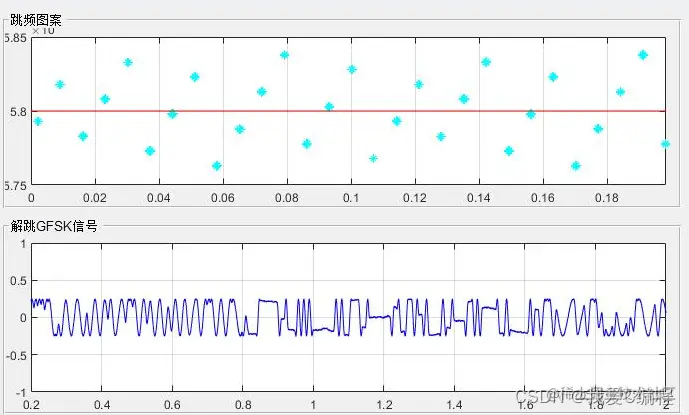Click the 解跳GFSK信号 panel title
Viewport: 689px width, 415px height.
(54, 226)
